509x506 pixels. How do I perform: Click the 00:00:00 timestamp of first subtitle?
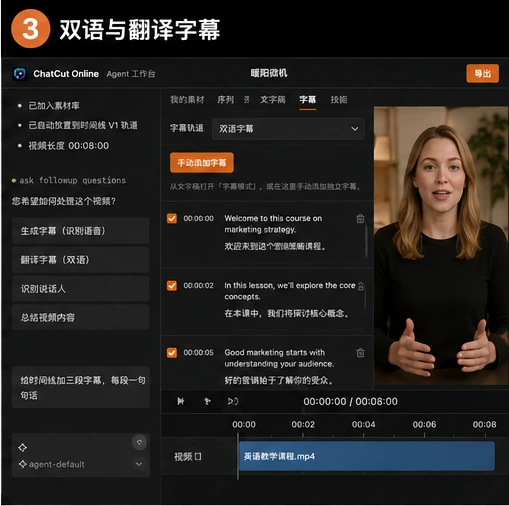(199, 219)
